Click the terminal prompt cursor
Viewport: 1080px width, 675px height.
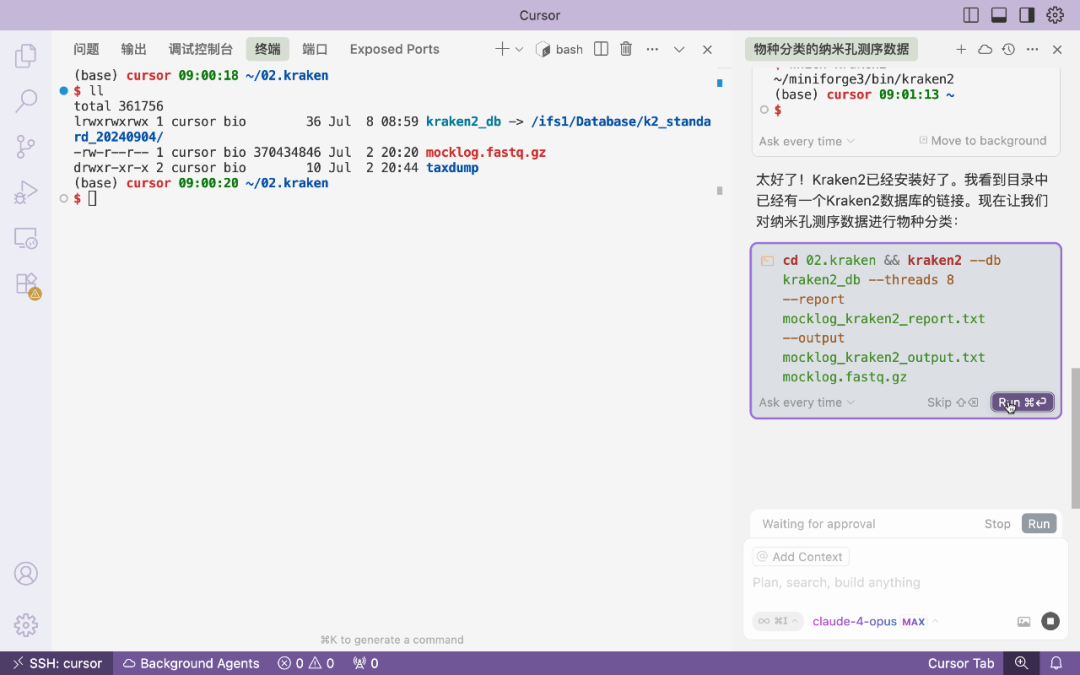(x=92, y=198)
